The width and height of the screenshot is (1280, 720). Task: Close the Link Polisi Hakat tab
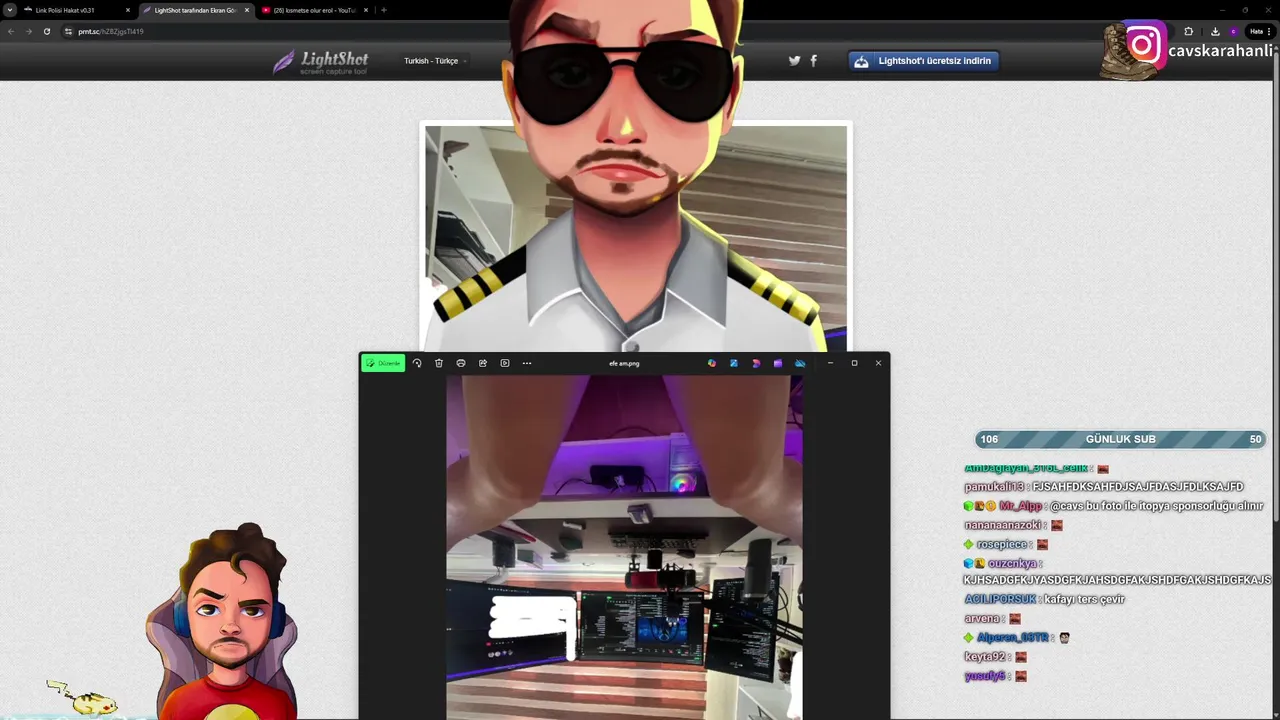point(128,10)
